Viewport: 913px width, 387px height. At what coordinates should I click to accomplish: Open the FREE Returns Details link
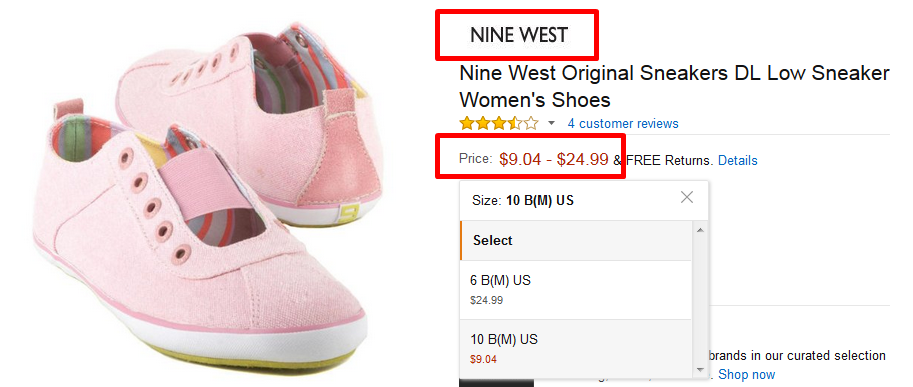coord(738,160)
